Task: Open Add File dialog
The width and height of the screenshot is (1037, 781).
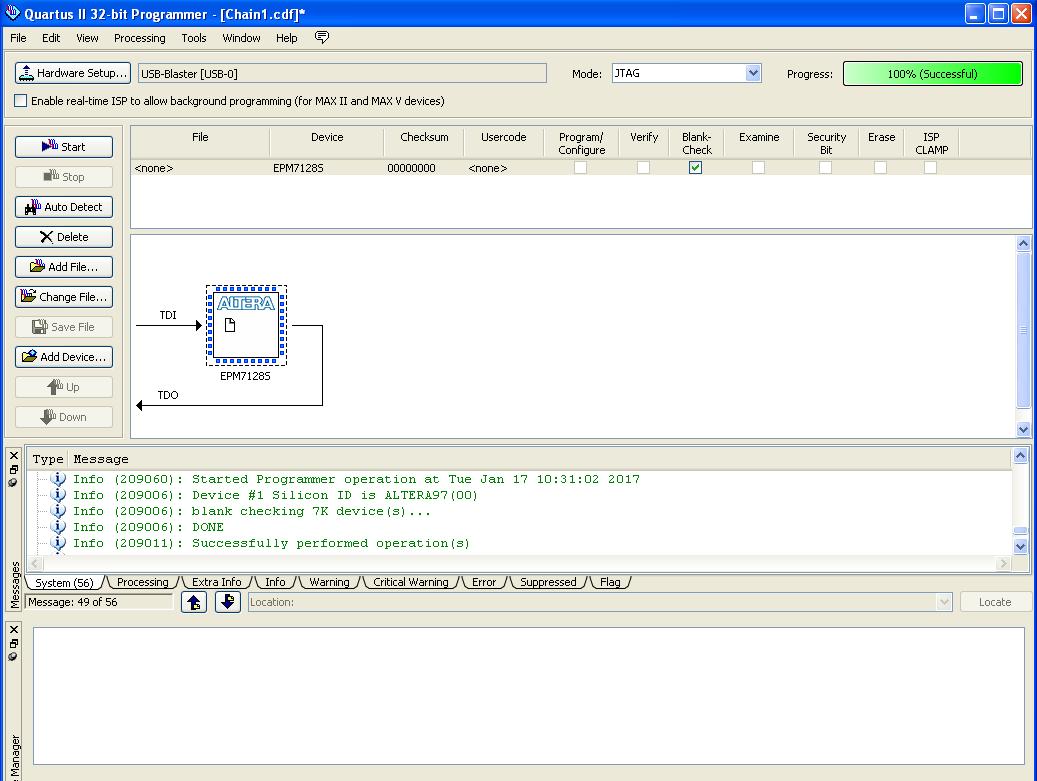Action: (64, 267)
